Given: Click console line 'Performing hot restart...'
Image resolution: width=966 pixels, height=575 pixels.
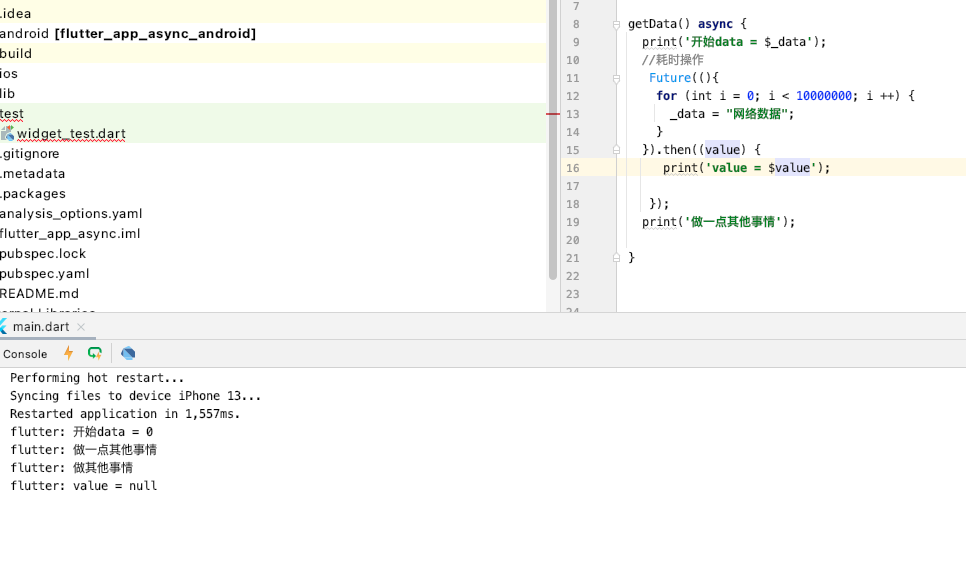Looking at the screenshot, I should click(97, 378).
